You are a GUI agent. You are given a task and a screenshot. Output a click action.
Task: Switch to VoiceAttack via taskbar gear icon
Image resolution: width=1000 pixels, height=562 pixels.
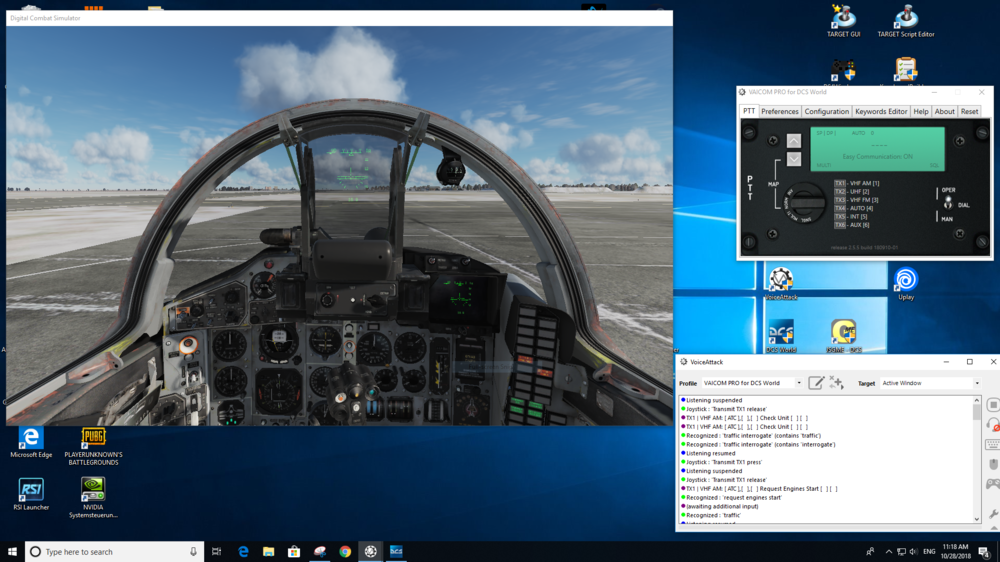371,552
